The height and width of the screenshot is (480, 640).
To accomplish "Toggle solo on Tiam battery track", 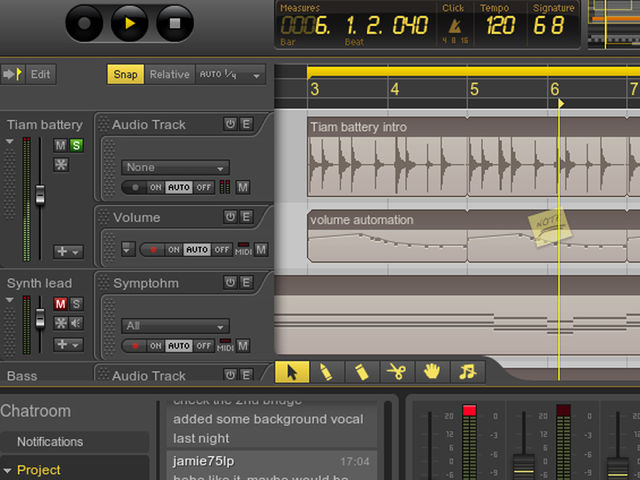I will click(76, 145).
